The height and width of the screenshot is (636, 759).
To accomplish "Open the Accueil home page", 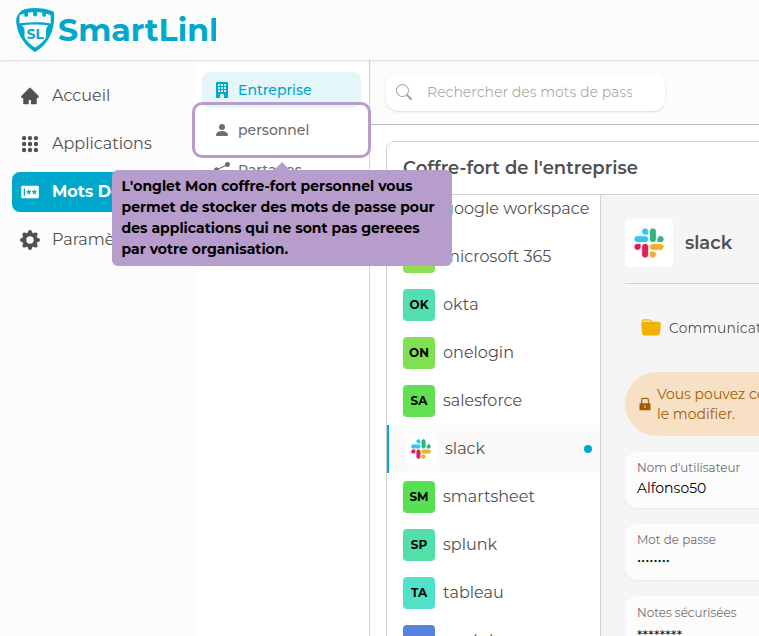I will 80,96.
